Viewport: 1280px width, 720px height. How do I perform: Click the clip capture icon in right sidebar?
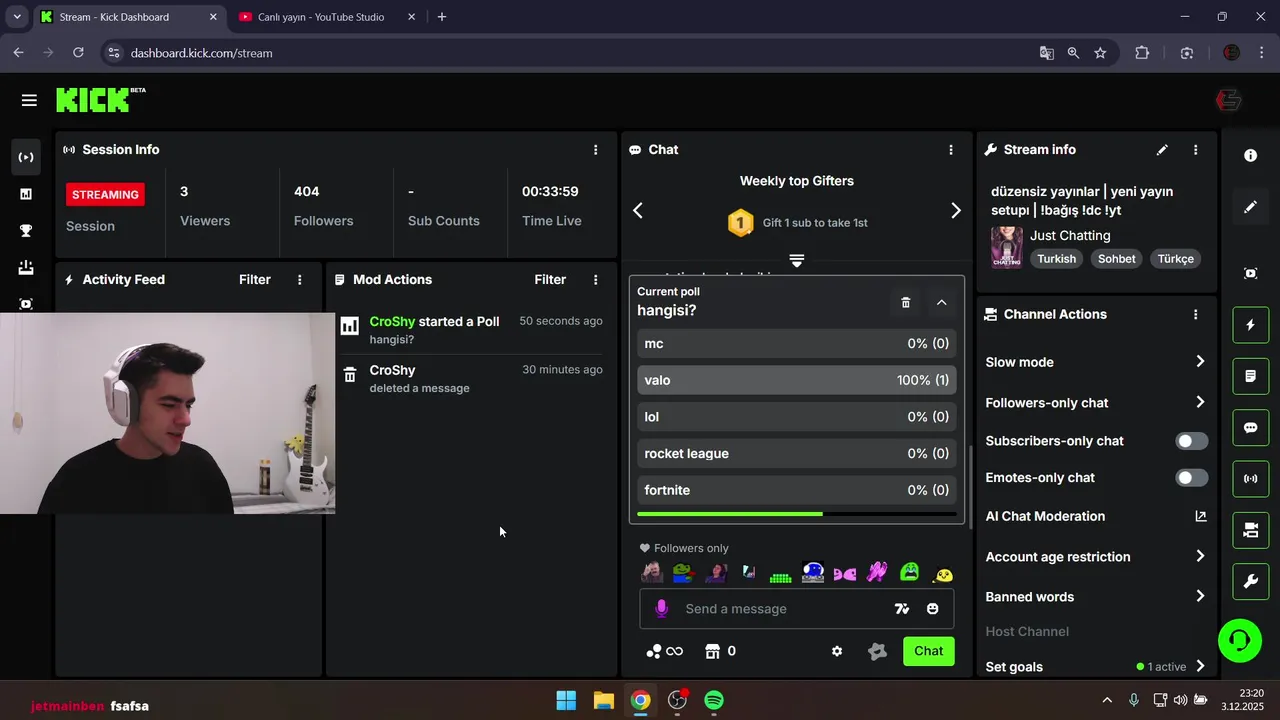1250,273
